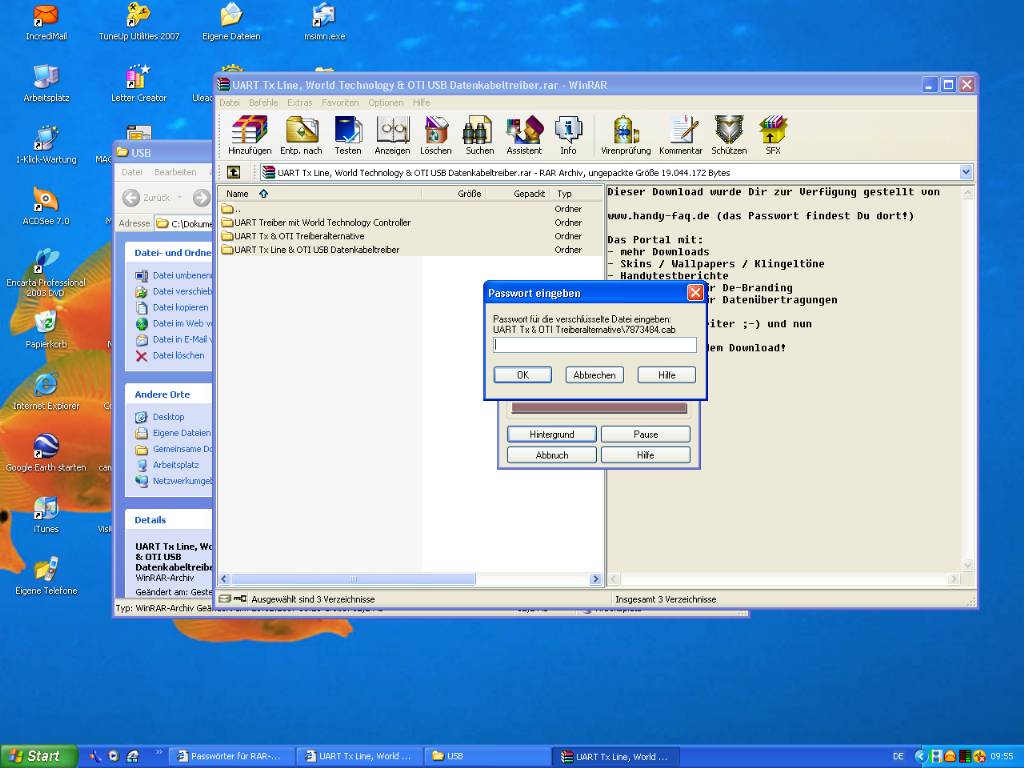1024x768 pixels.
Task: Sort the file list by the Name column
Action: click(320, 193)
